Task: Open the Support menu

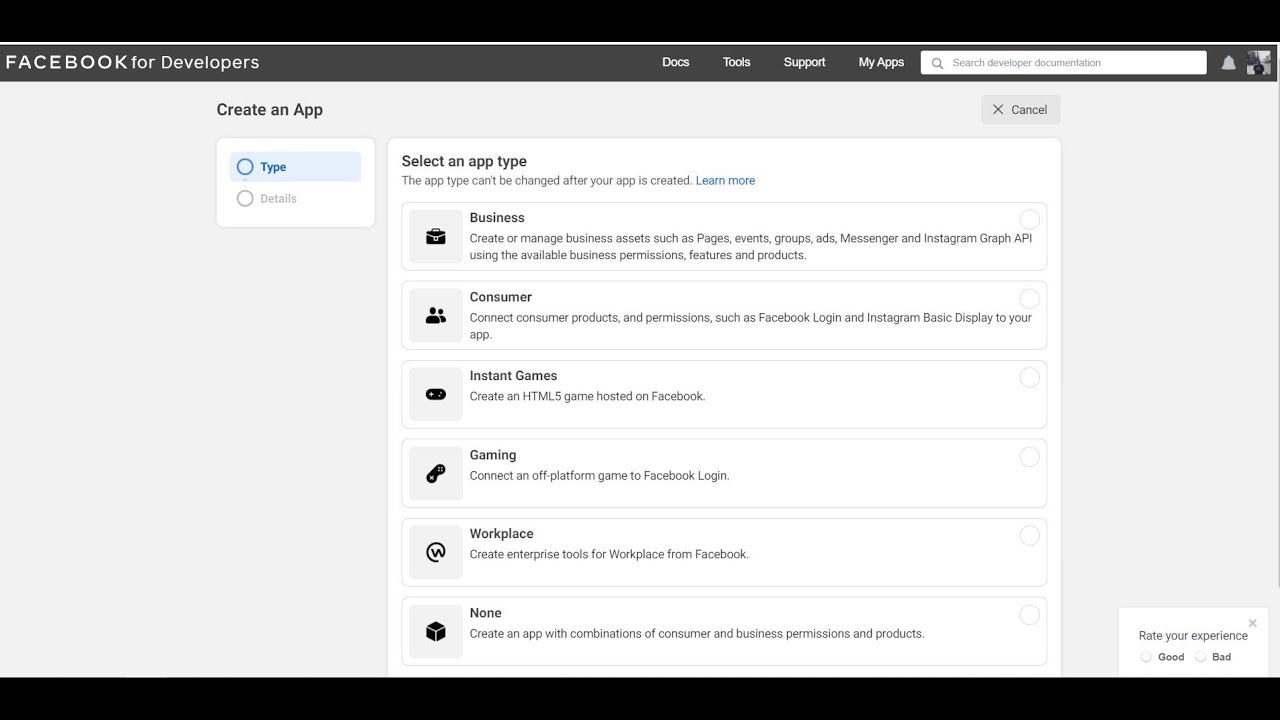Action: [805, 62]
